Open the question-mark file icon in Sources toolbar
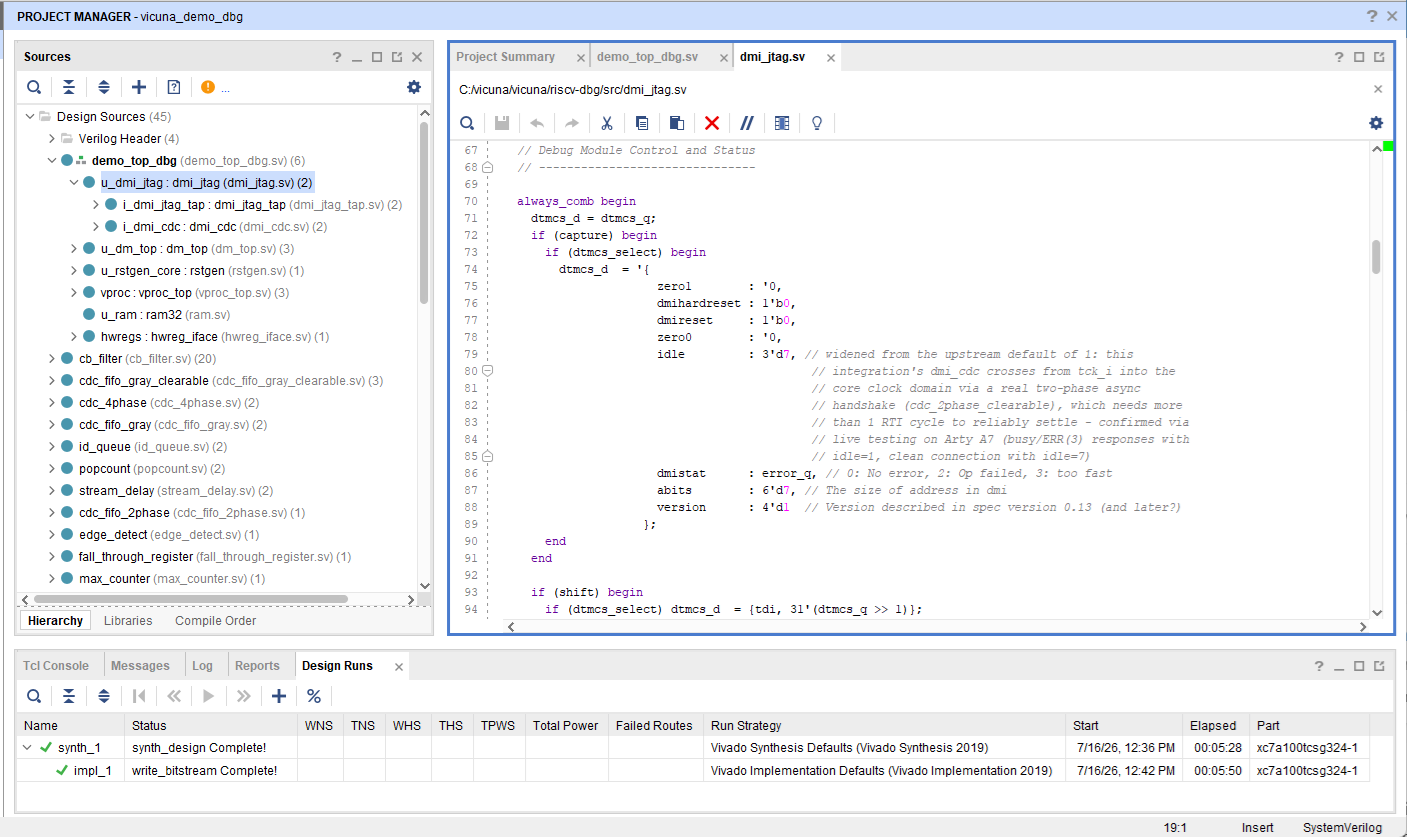The image size is (1407, 837). click(x=174, y=87)
